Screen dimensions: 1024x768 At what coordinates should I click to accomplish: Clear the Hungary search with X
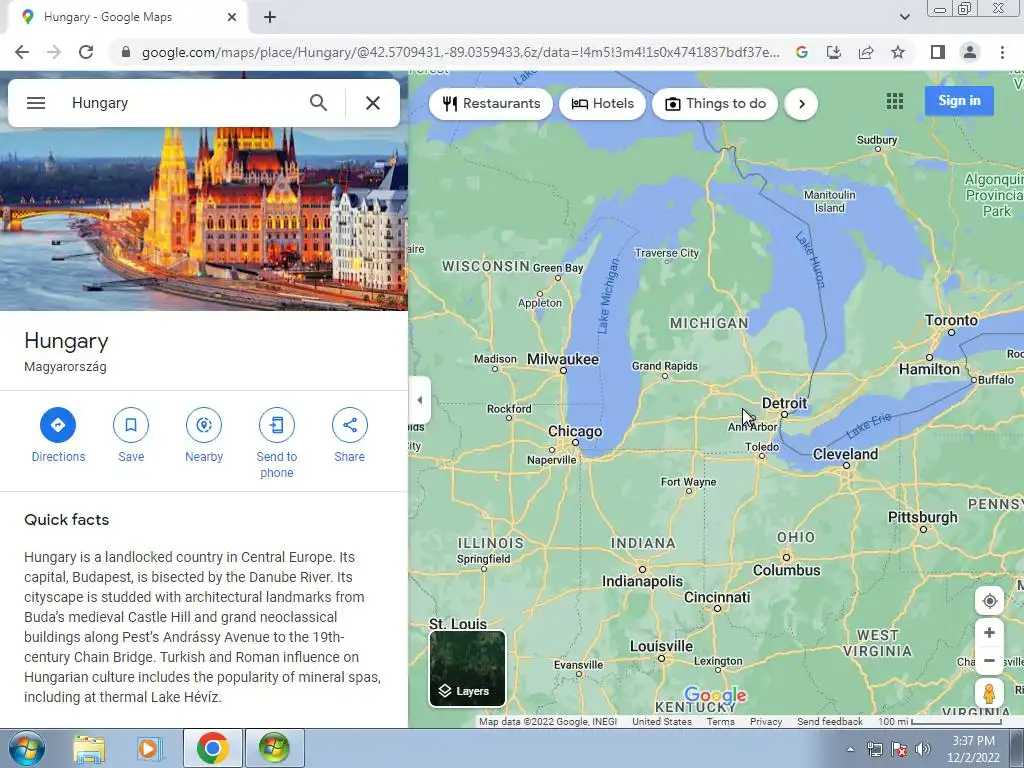(x=373, y=103)
